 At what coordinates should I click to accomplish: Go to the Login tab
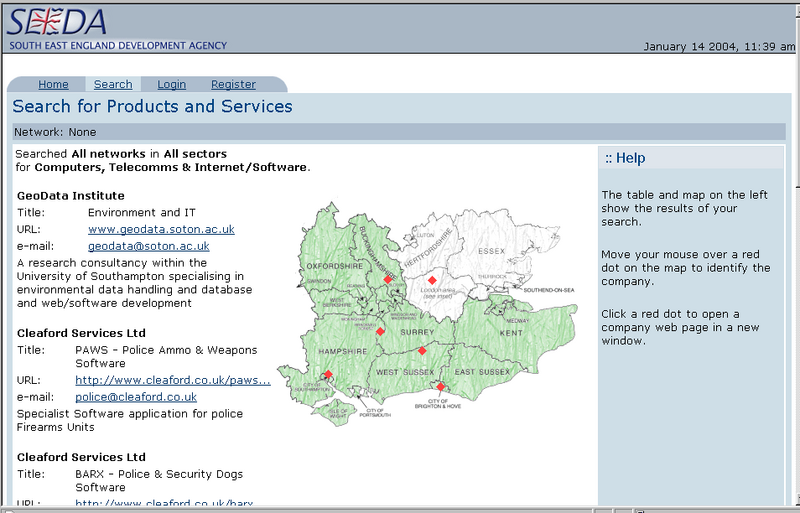point(171,84)
